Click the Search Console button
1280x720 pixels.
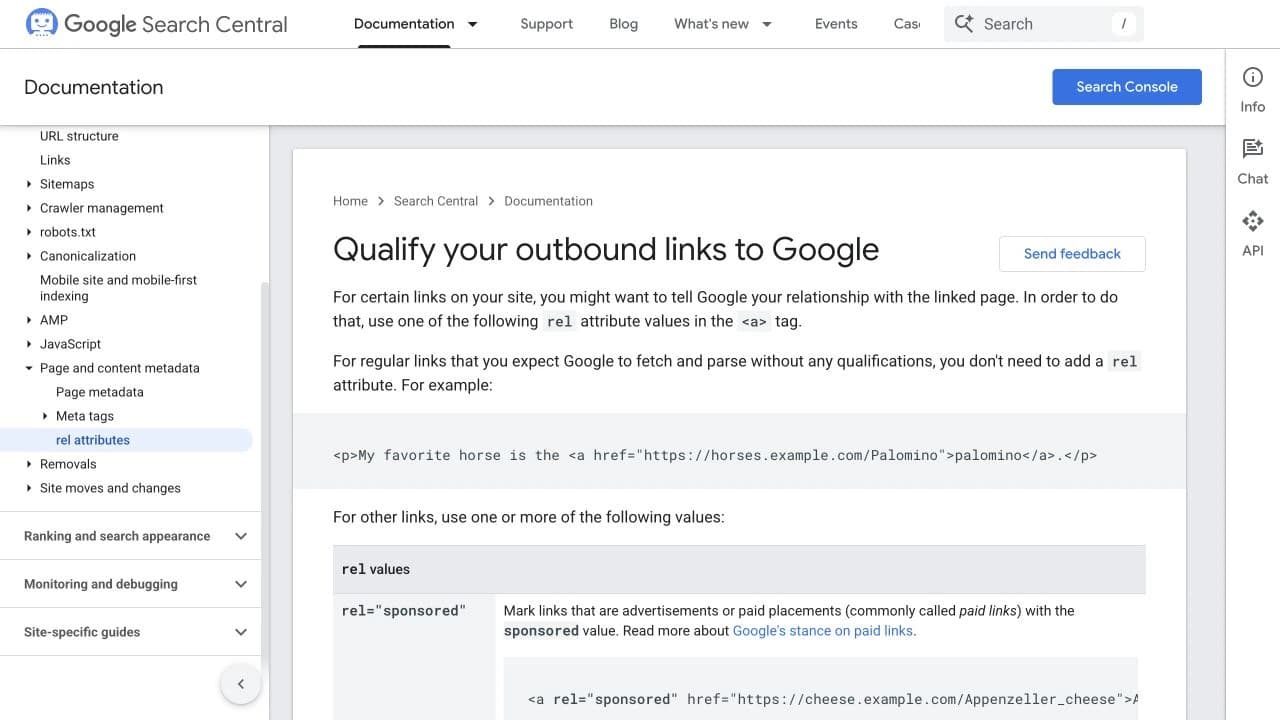(x=1127, y=87)
